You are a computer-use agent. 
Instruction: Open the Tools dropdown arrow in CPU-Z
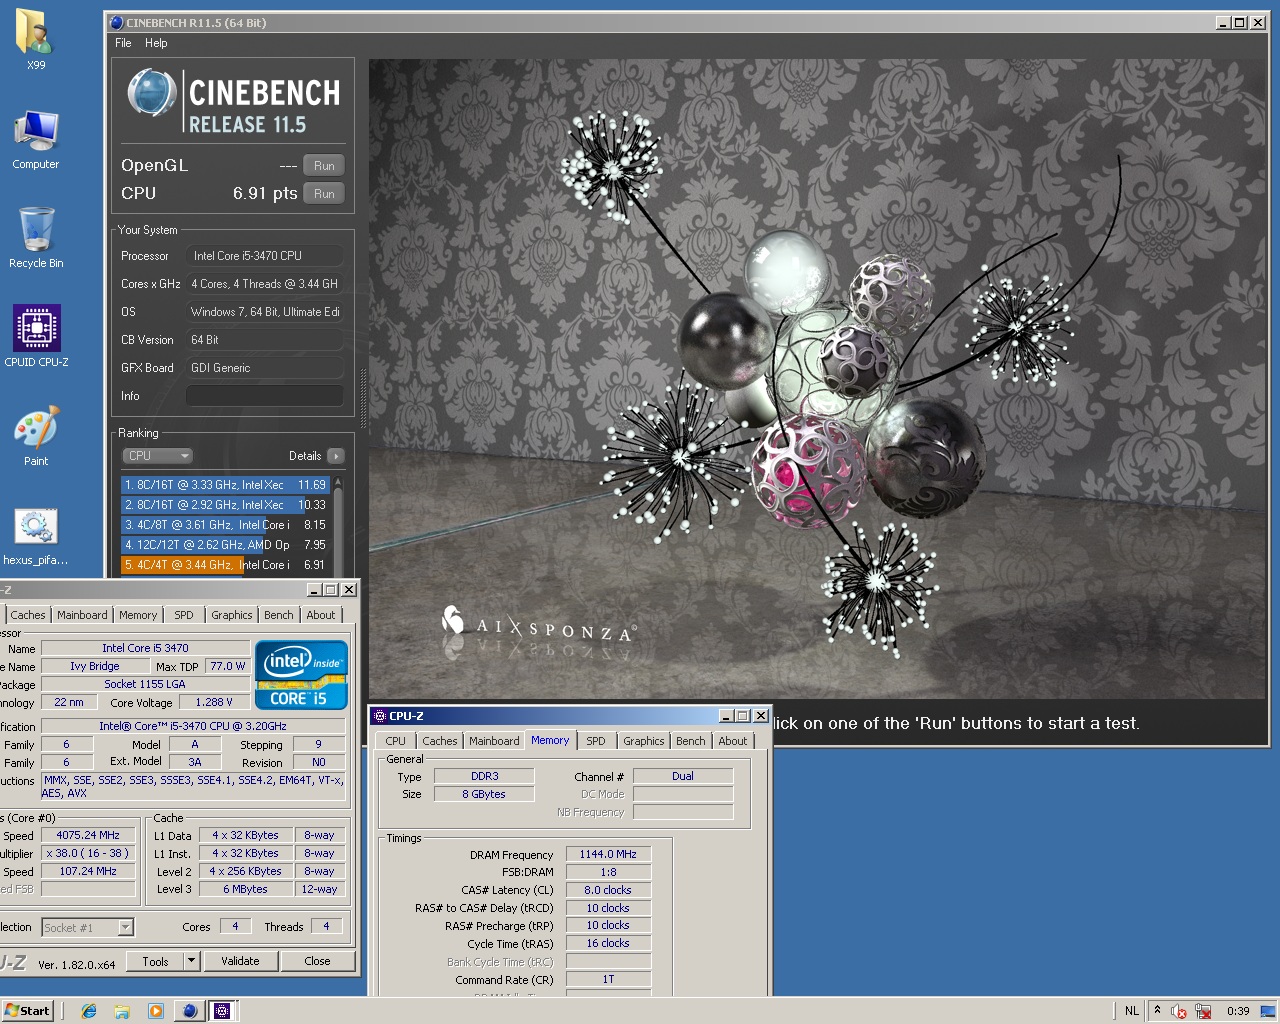pos(191,961)
